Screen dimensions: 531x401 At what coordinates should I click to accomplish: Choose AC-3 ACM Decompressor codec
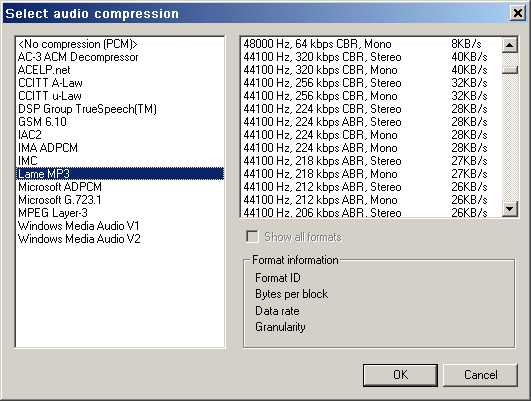[x=120, y=57]
